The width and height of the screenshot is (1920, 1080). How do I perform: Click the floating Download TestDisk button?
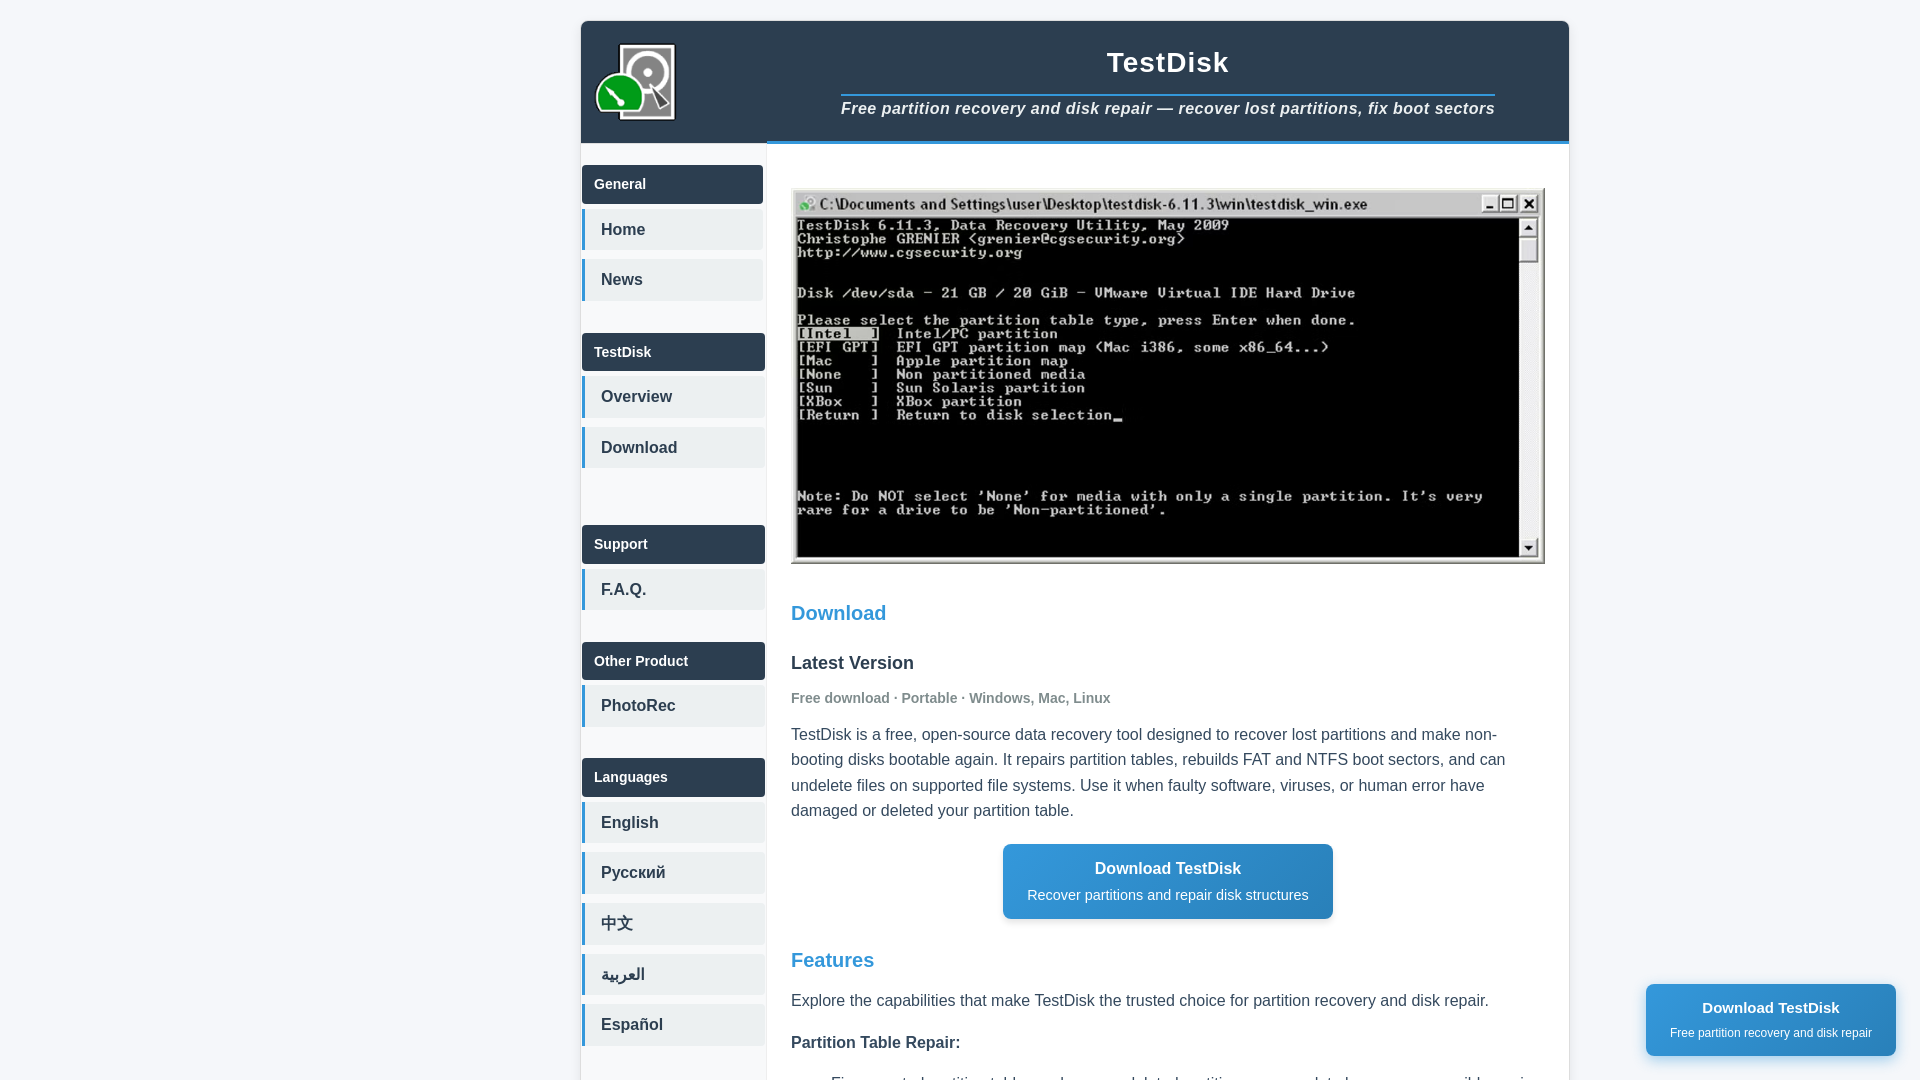(x=1770, y=1020)
